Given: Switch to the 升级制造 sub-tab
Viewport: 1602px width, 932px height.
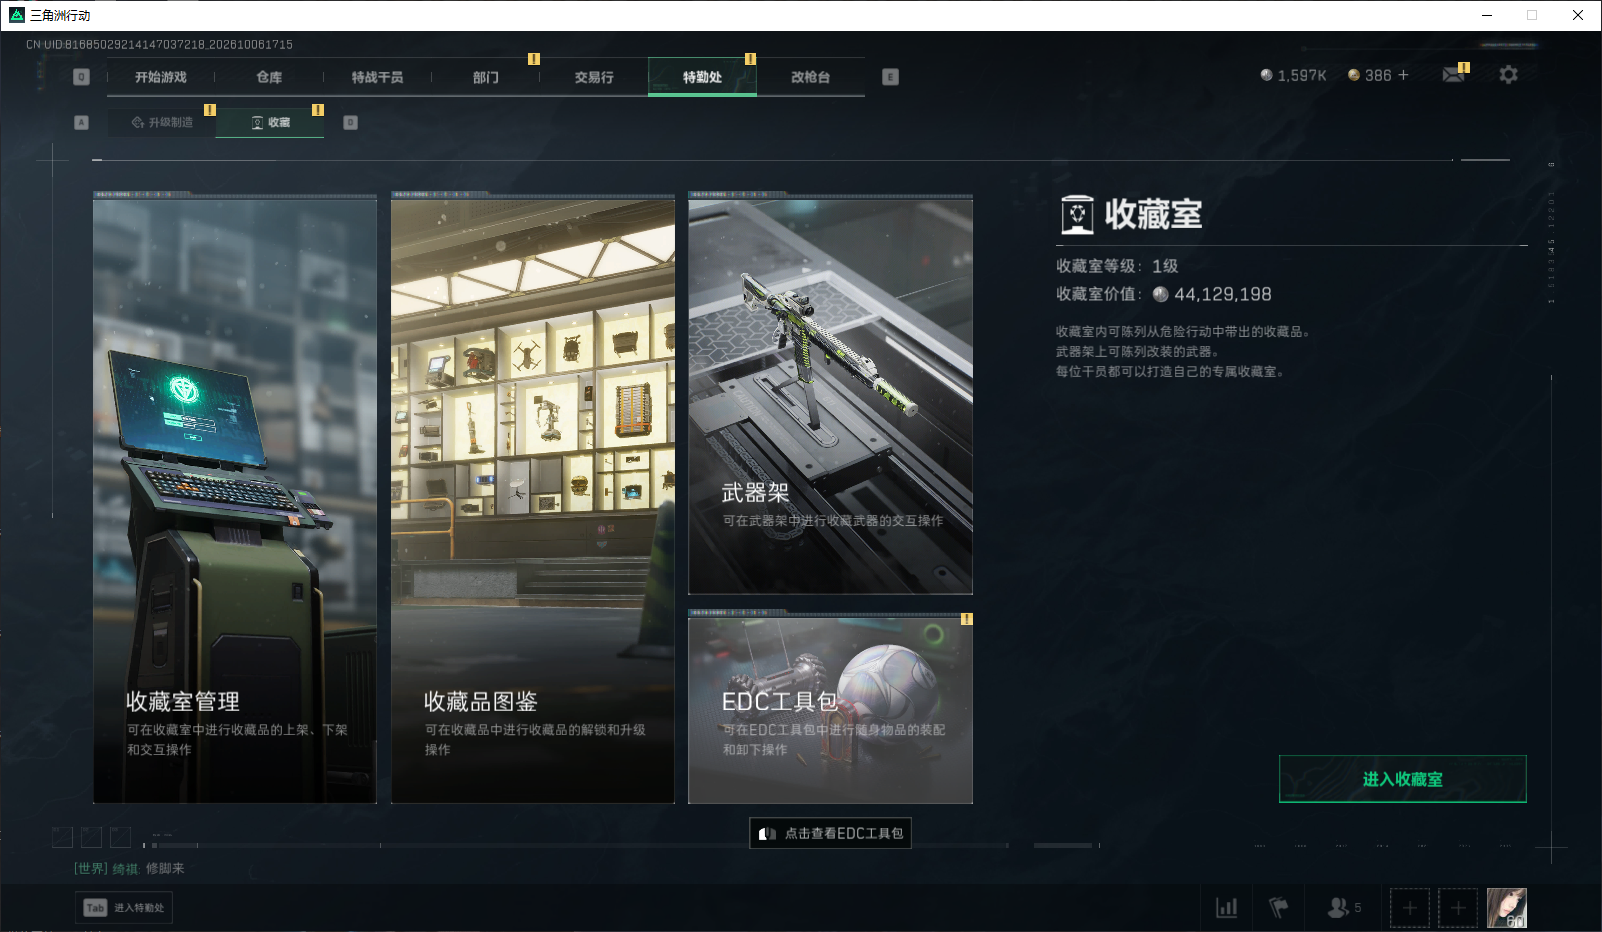Looking at the screenshot, I should pos(162,122).
